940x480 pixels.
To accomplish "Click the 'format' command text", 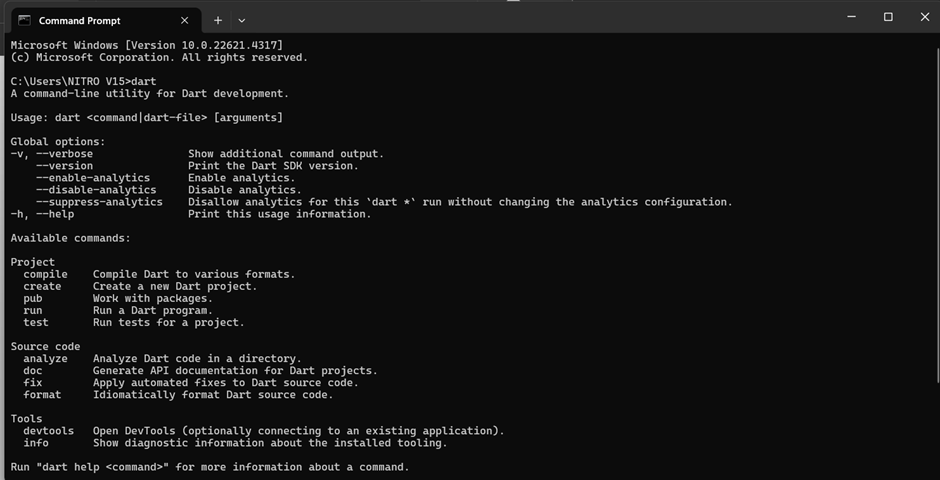I will (x=42, y=395).
